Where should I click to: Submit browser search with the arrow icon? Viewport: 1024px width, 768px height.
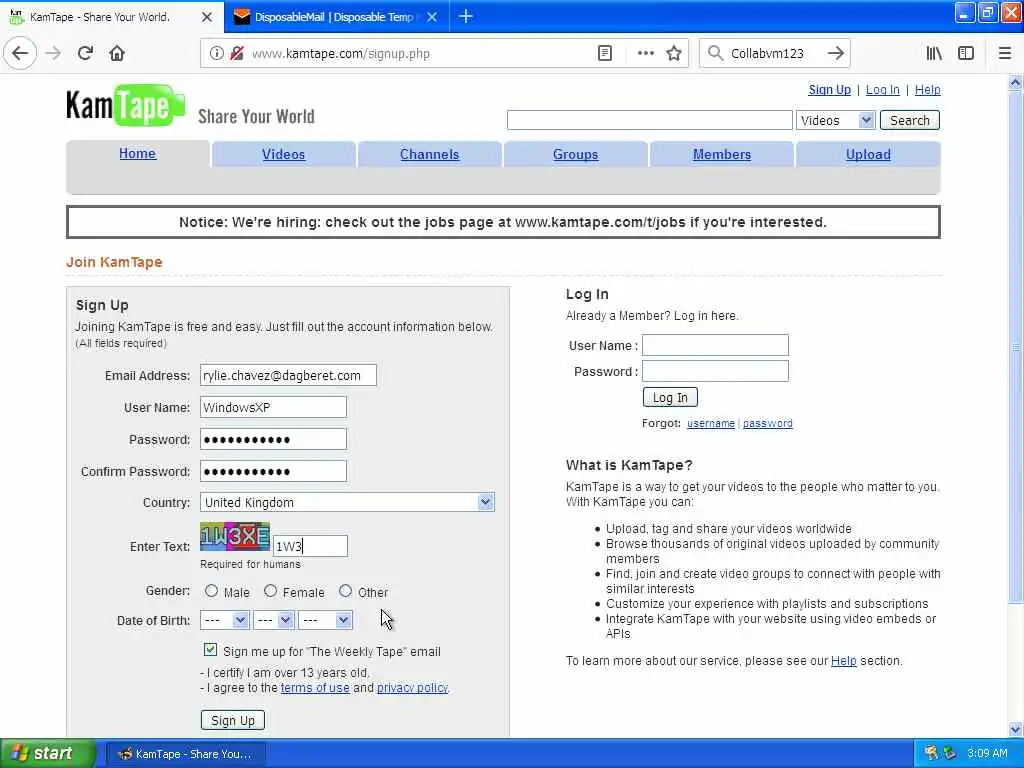835,54
